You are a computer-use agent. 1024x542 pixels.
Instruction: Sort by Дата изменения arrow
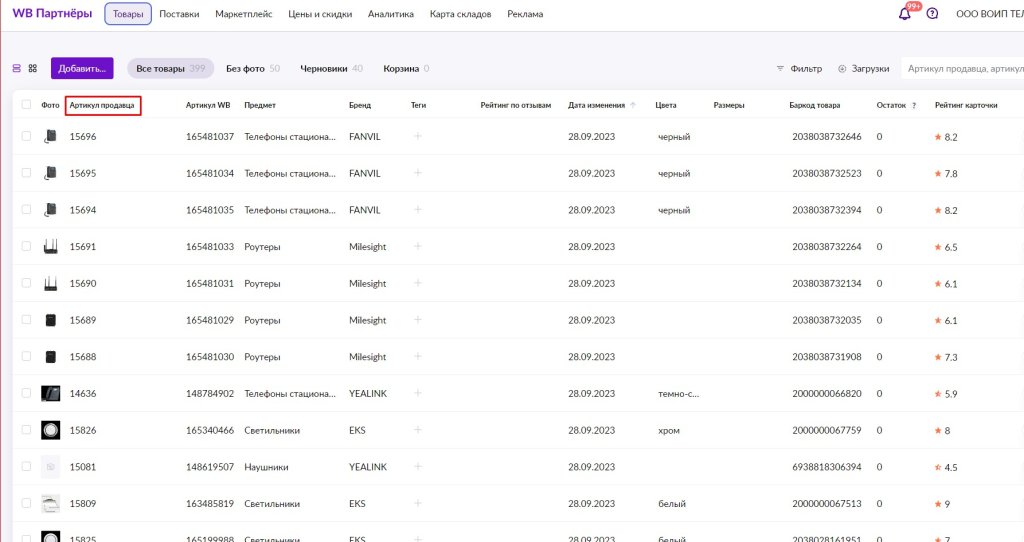633,105
